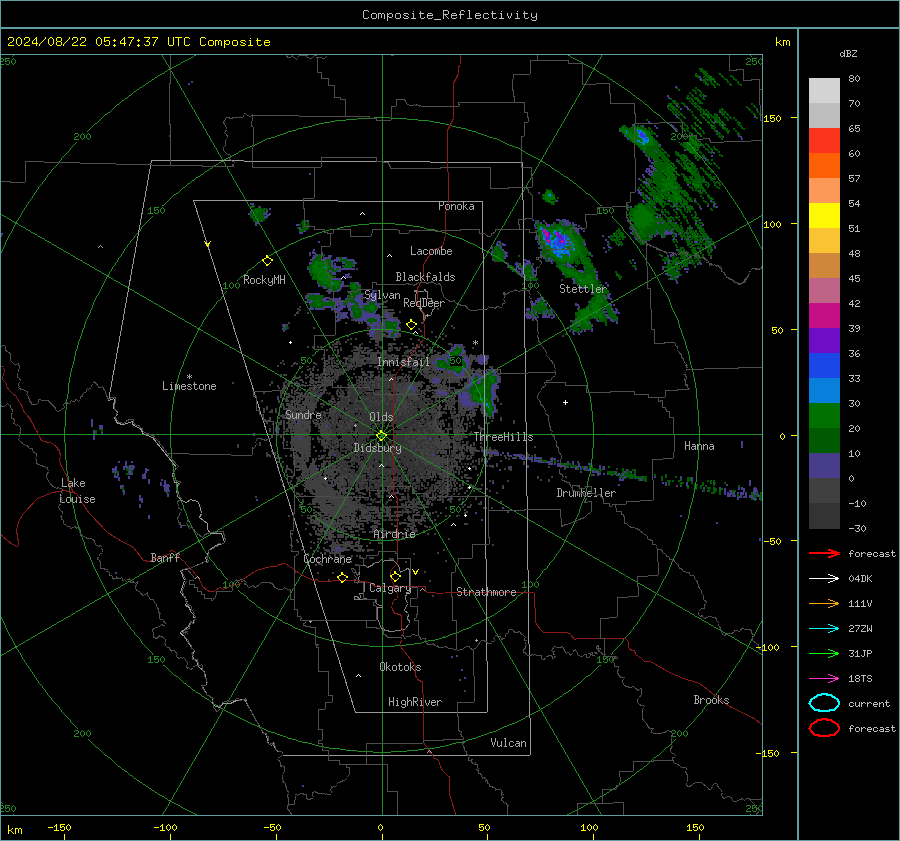Click the green 31JP arrow in legend
900x841 pixels.
[x=824, y=653]
